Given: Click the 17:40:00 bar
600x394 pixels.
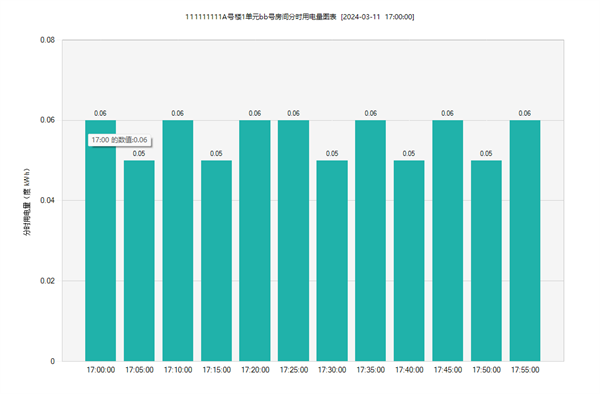Looking at the screenshot, I should coord(409,260).
